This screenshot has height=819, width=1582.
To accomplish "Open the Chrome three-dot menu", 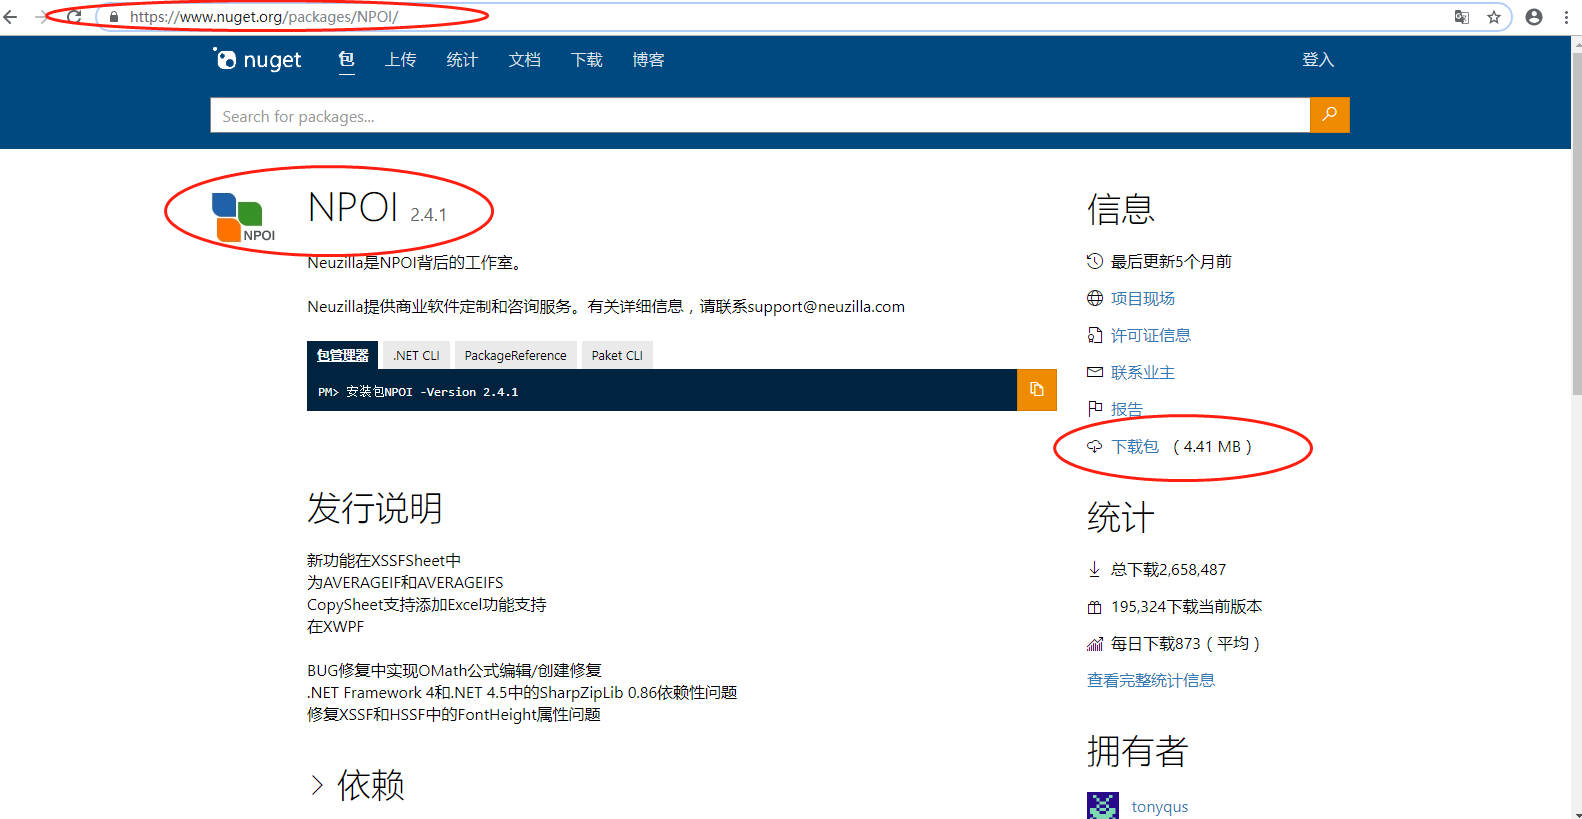I will [1566, 17].
